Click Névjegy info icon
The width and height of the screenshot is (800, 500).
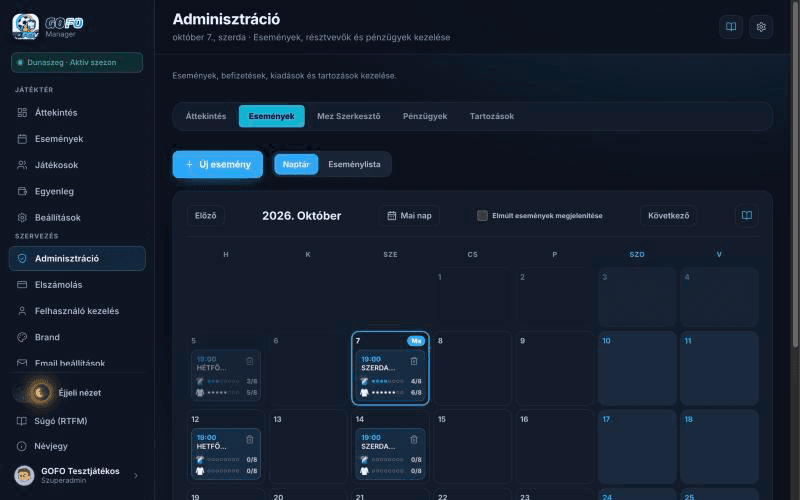pyautogui.click(x=21, y=446)
